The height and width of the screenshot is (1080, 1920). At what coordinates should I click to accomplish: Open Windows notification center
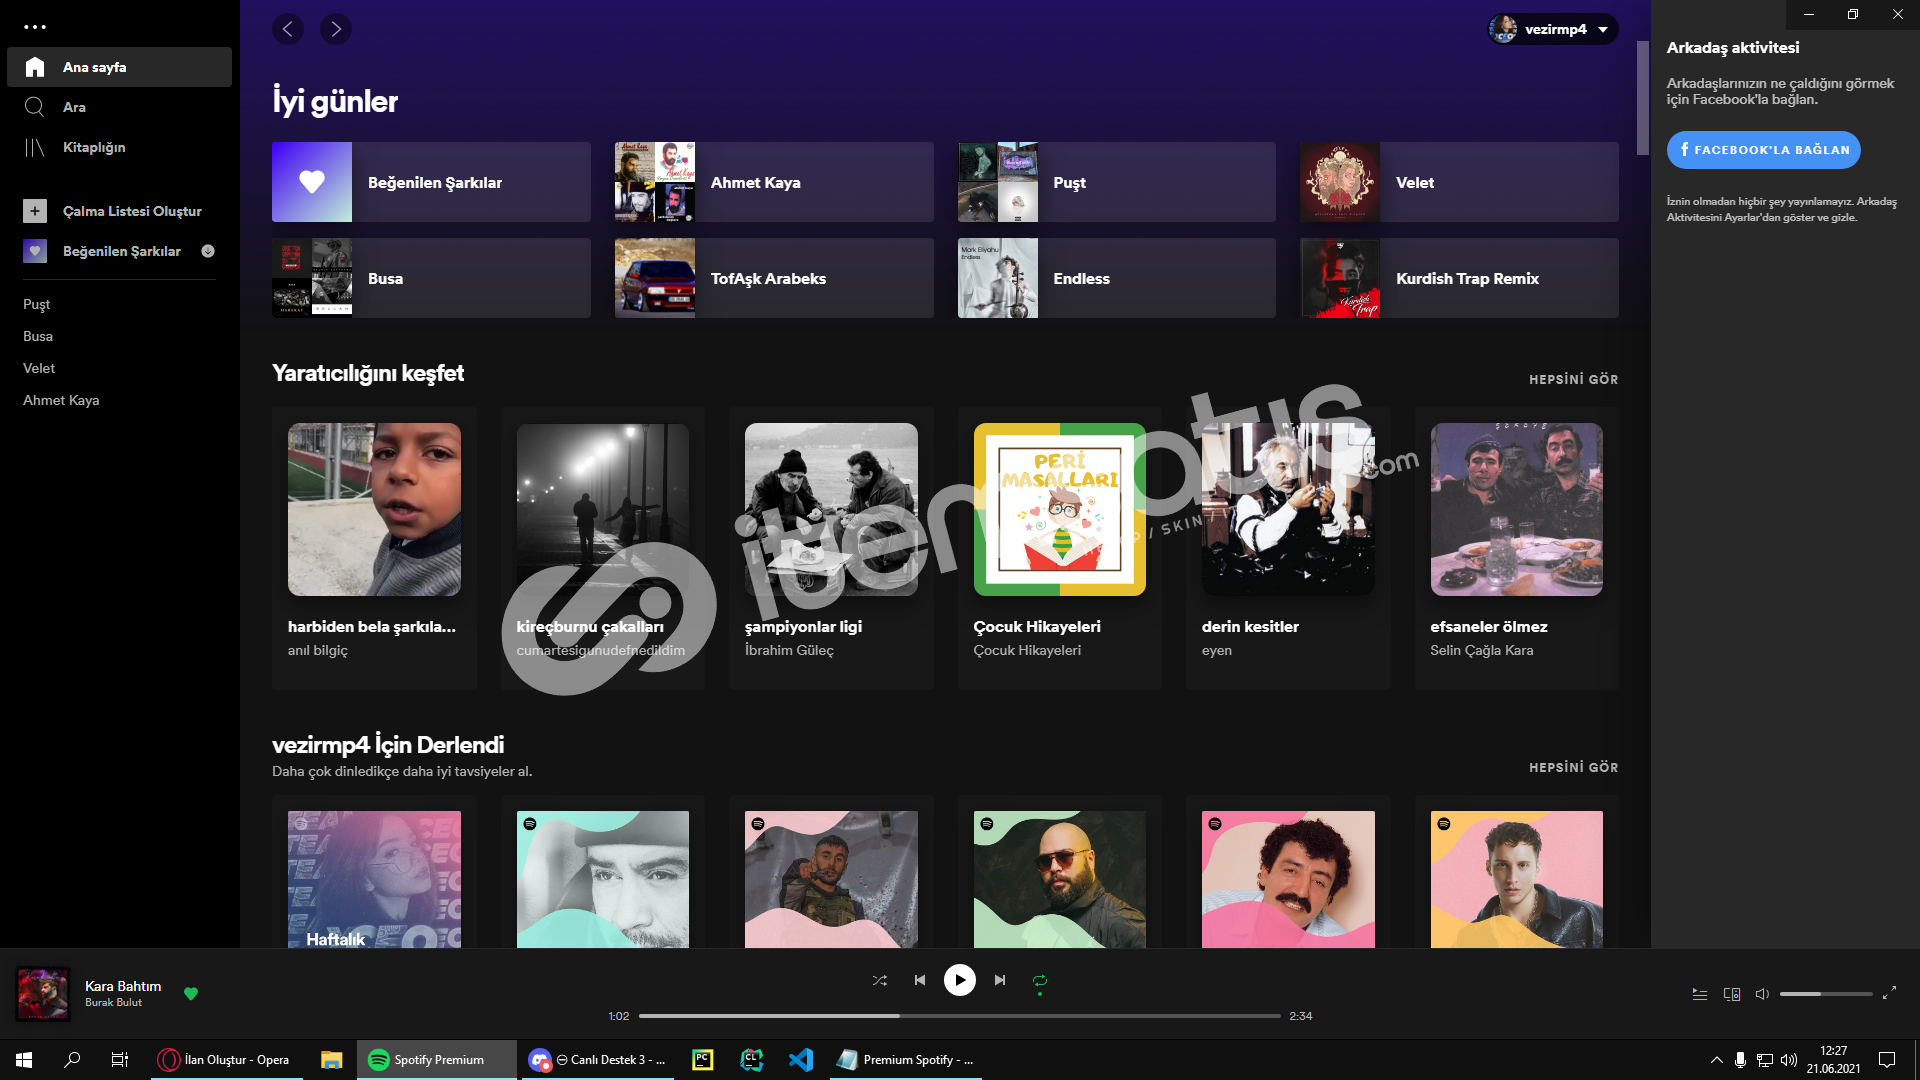(x=1887, y=1060)
